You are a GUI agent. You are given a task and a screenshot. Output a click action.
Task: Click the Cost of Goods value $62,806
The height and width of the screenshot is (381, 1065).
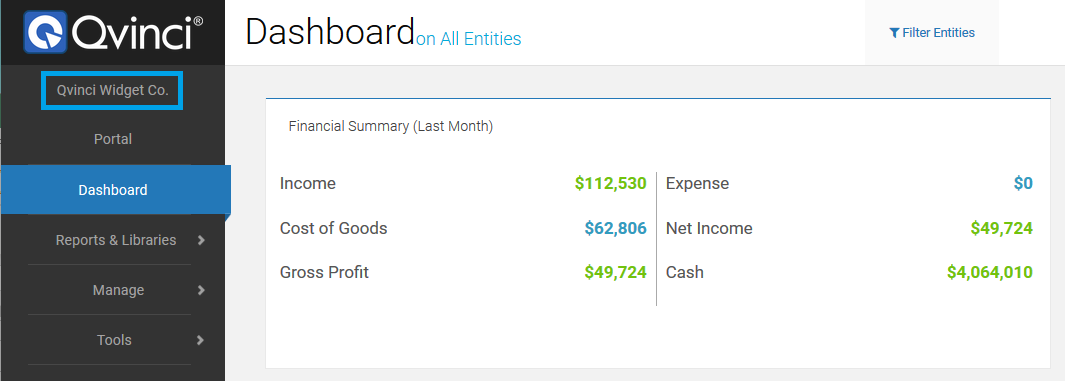tap(615, 228)
